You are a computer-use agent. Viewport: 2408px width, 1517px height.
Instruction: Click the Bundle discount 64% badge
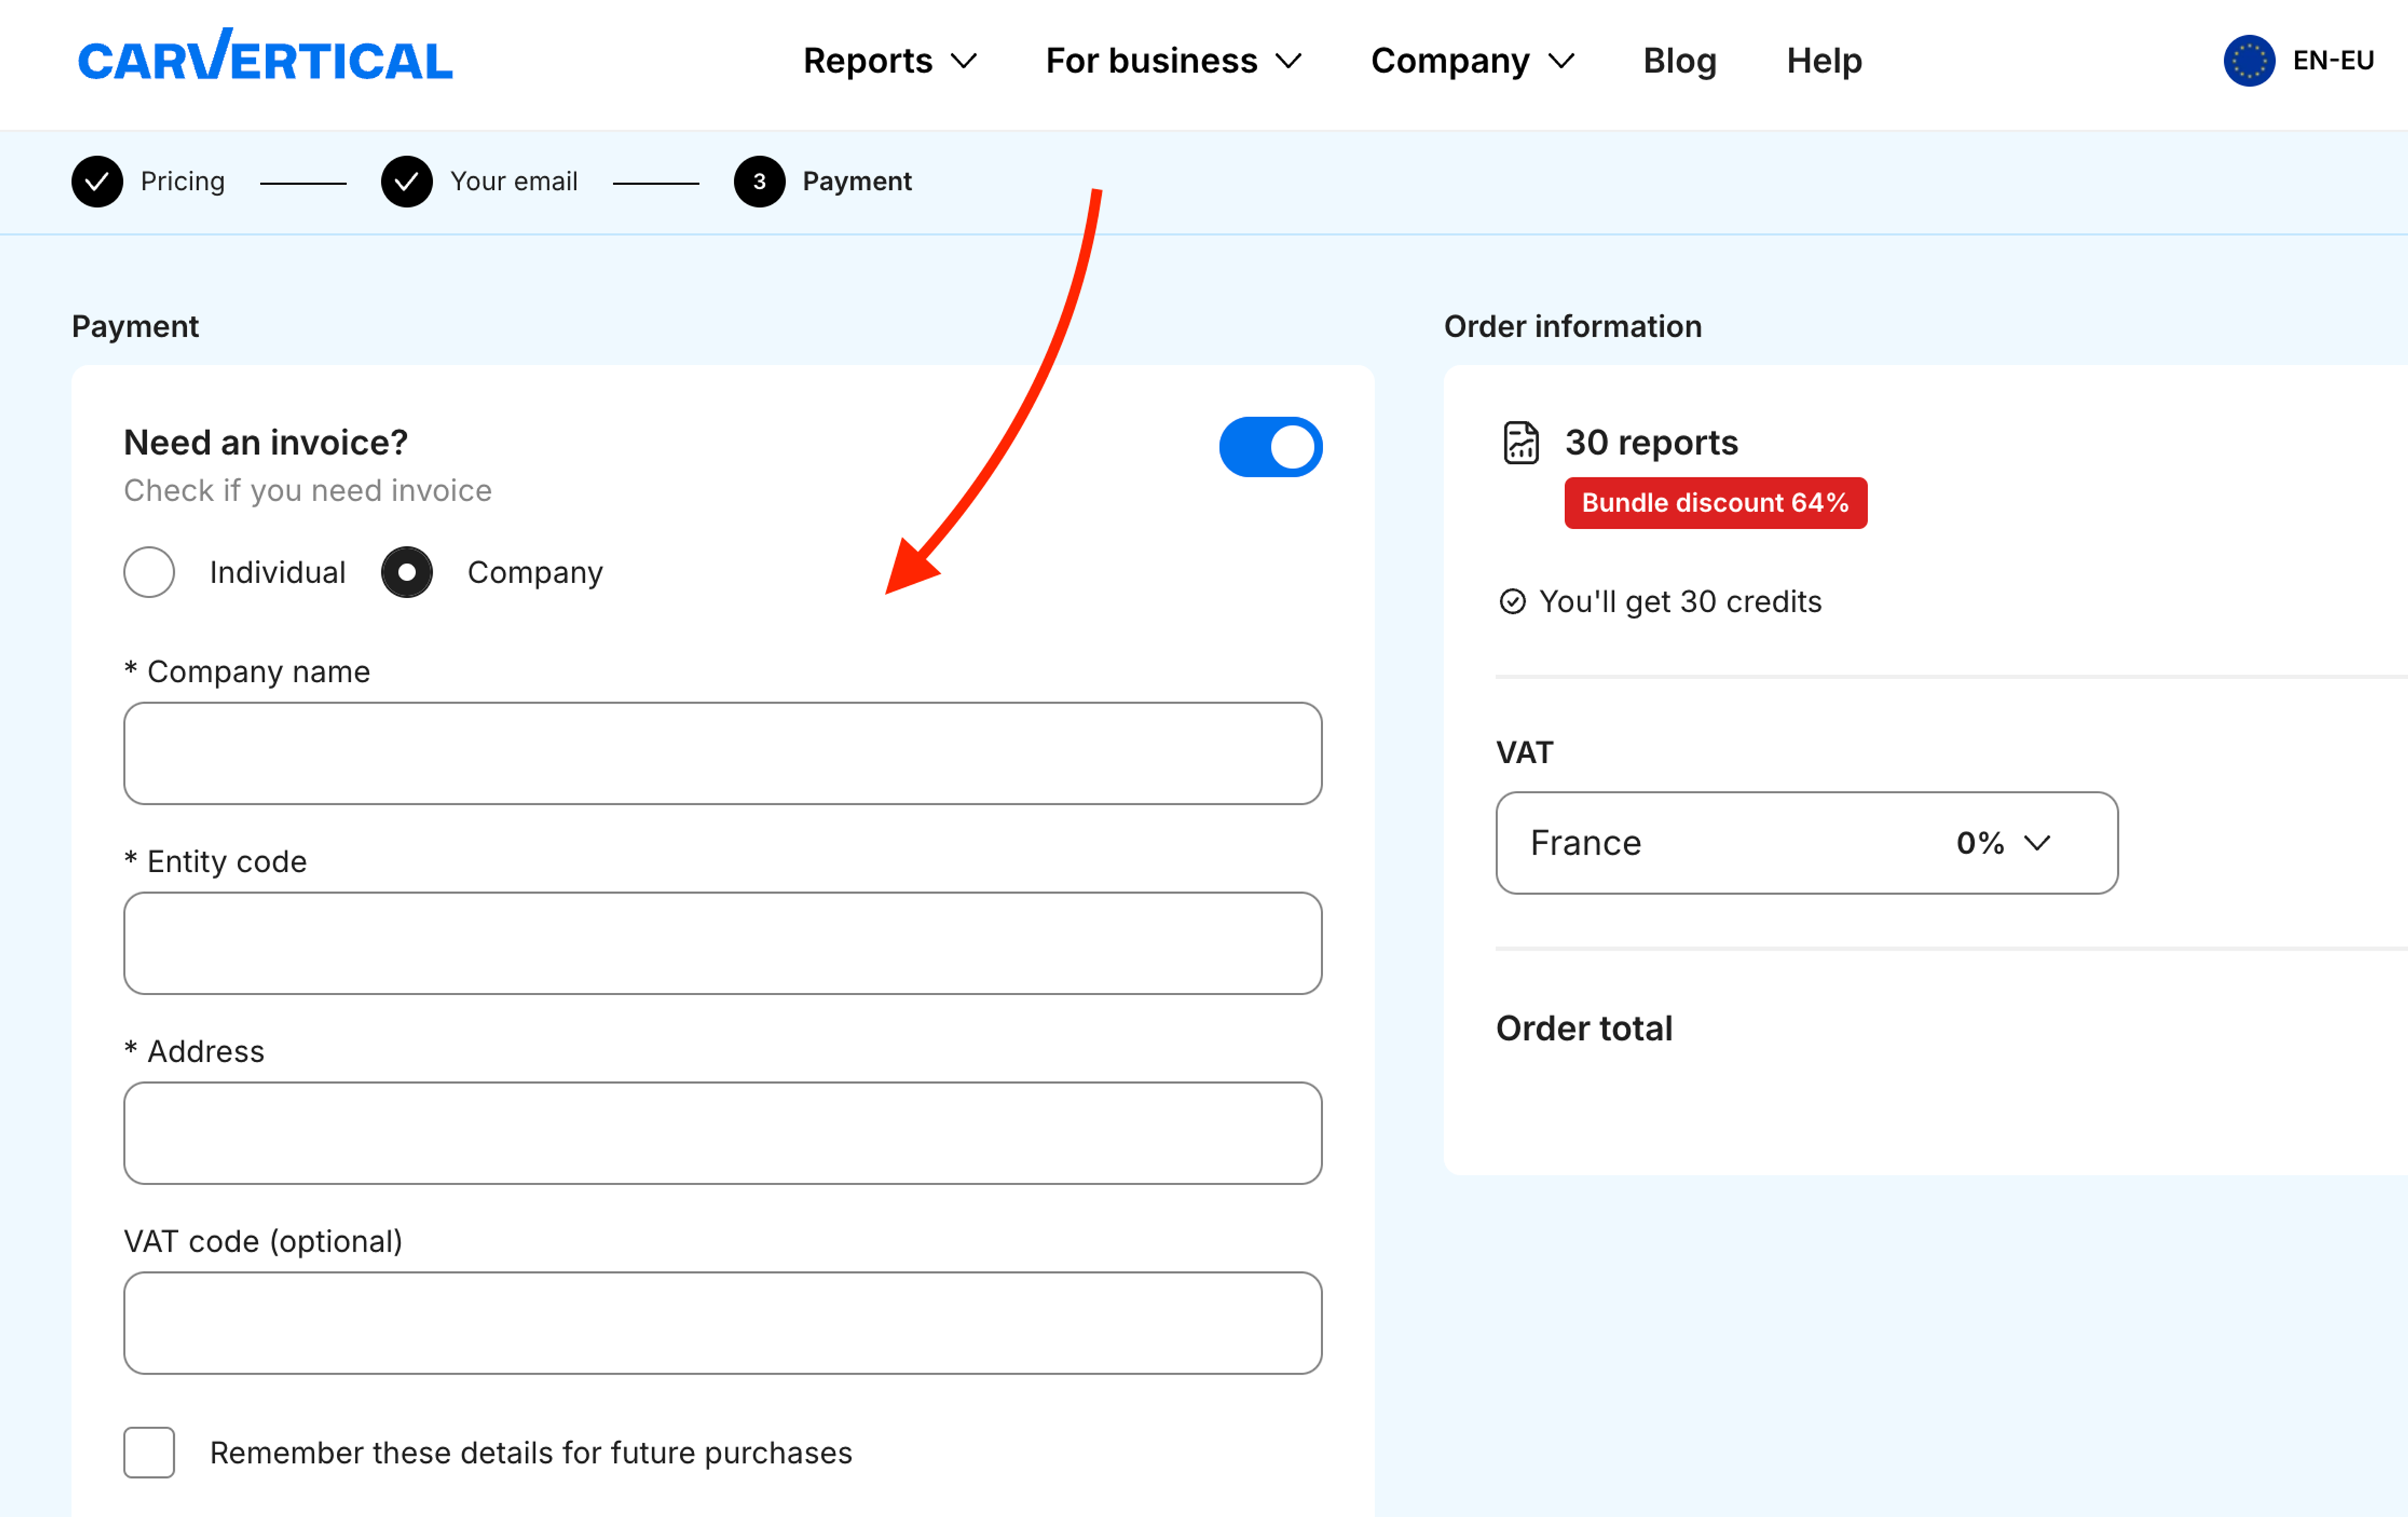[1714, 503]
